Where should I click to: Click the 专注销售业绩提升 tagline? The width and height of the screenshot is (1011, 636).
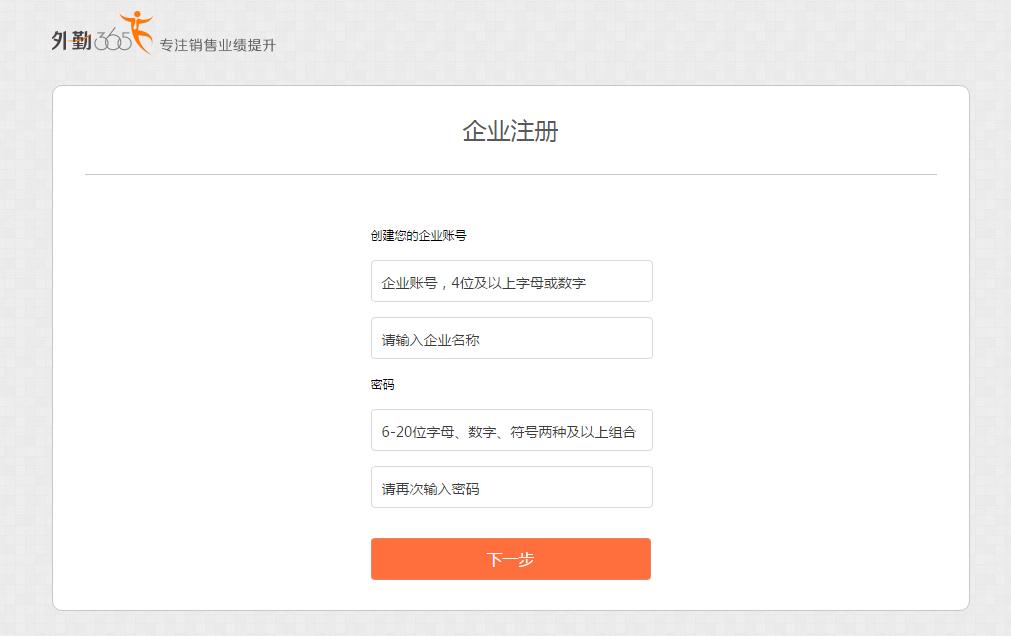pyautogui.click(x=217, y=46)
